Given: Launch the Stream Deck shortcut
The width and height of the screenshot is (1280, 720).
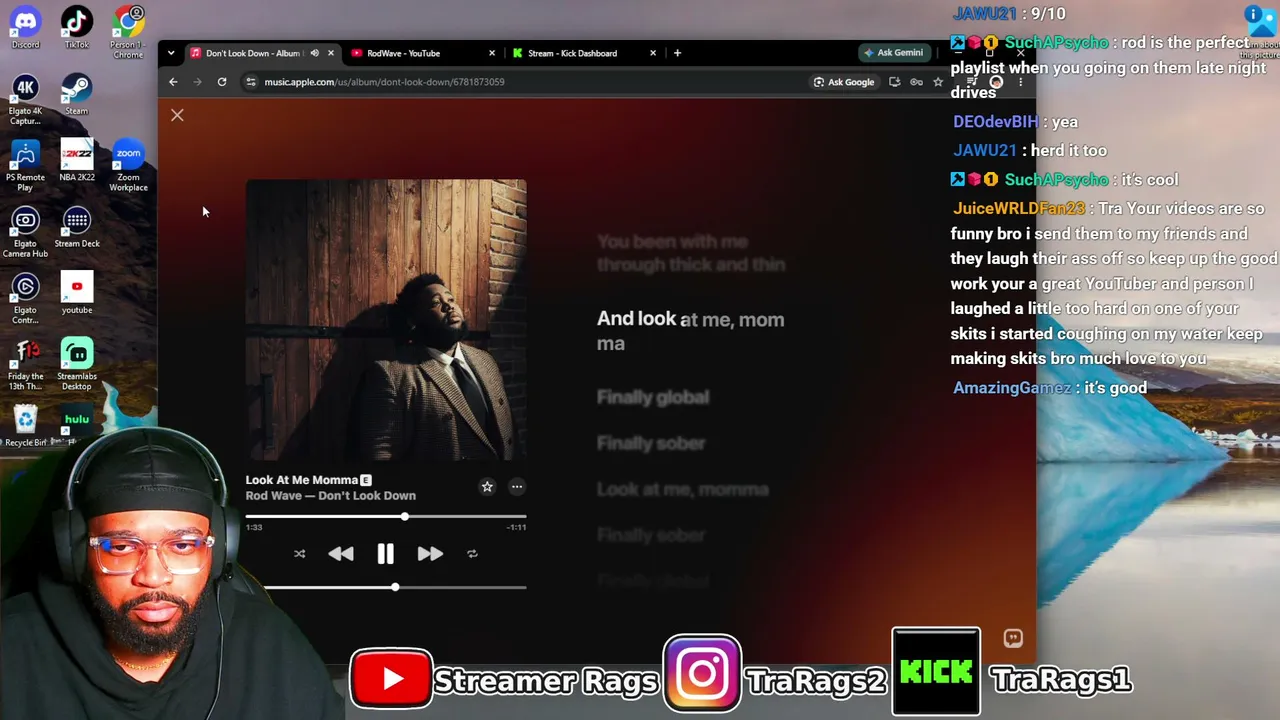Looking at the screenshot, I should (x=77, y=226).
